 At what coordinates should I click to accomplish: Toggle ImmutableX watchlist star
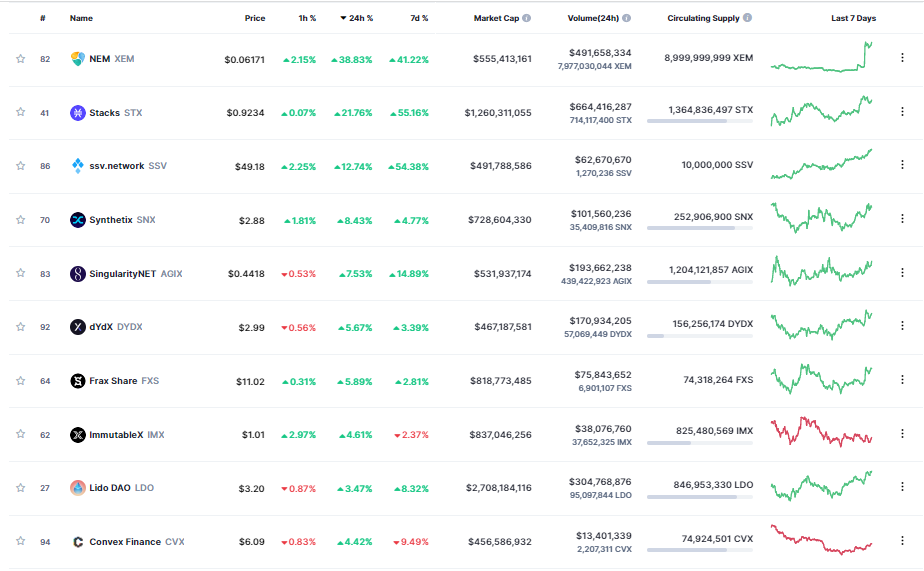click(21, 434)
